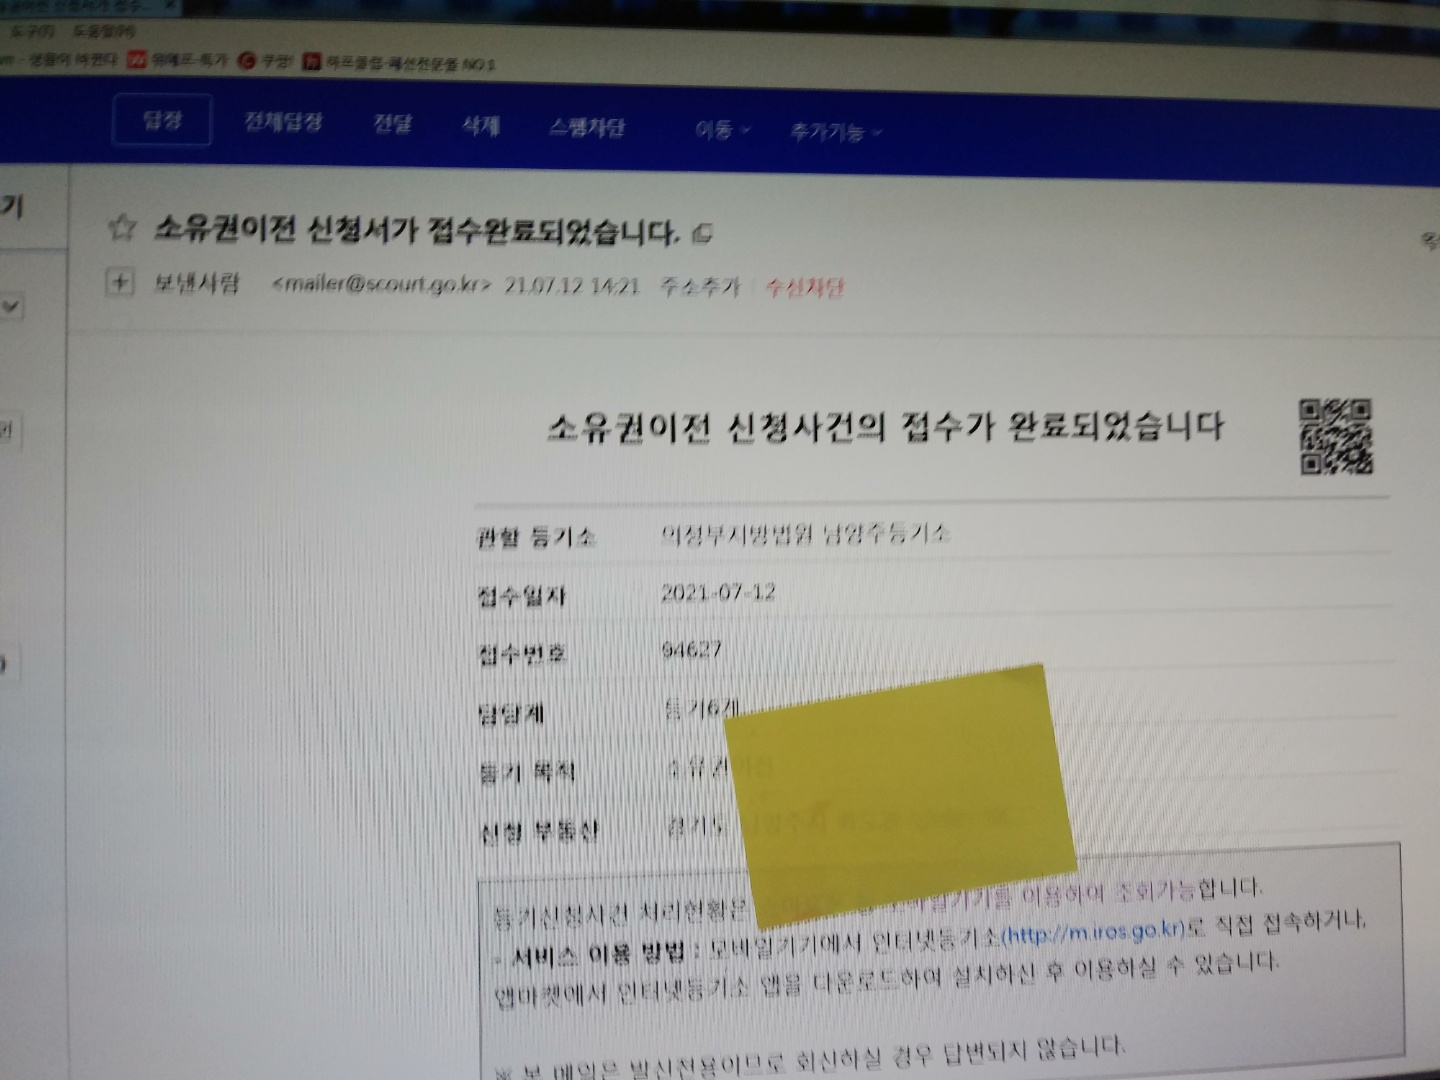The image size is (1440, 1080).
Task: Open the 쿠팡 bookmark
Action: (265, 61)
